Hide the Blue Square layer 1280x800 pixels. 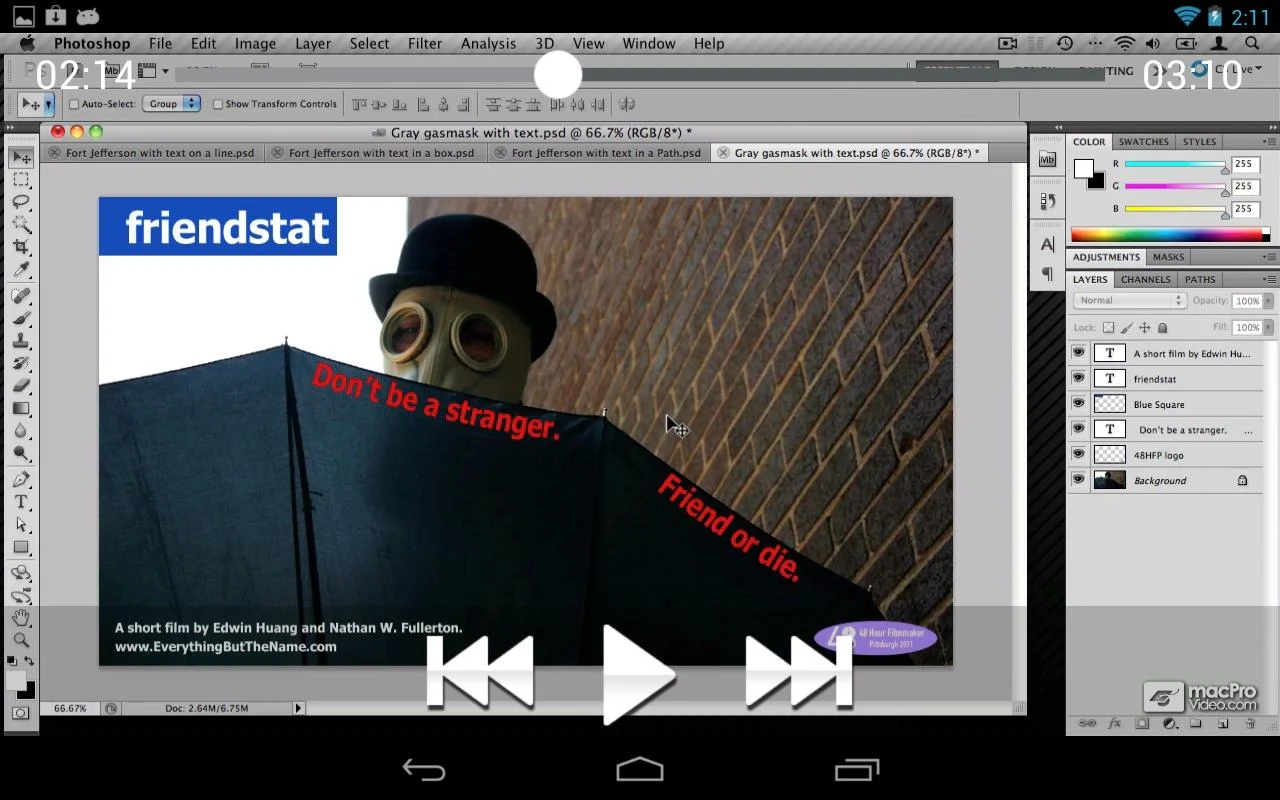point(1078,404)
